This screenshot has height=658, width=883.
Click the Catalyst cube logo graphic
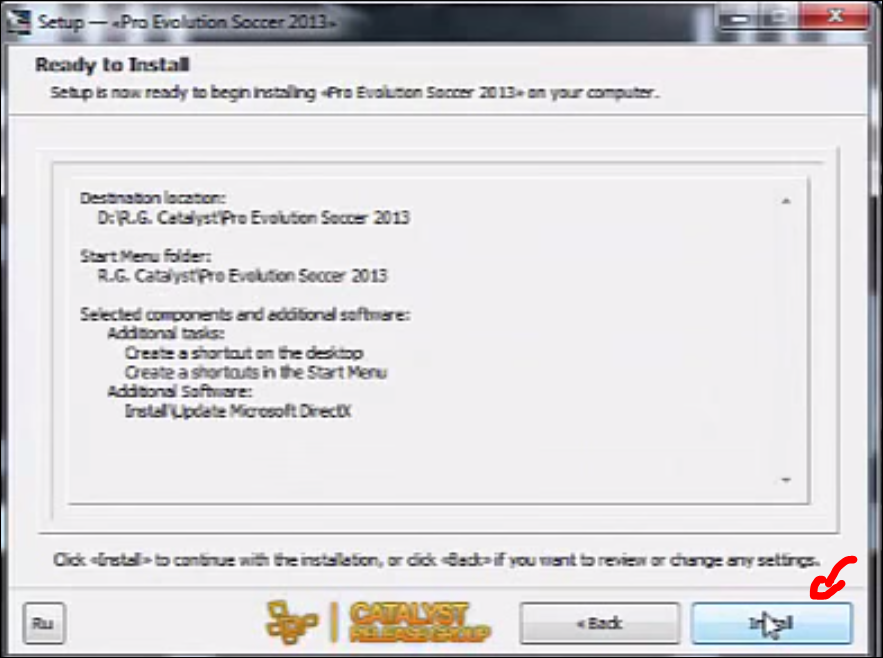coord(292,623)
